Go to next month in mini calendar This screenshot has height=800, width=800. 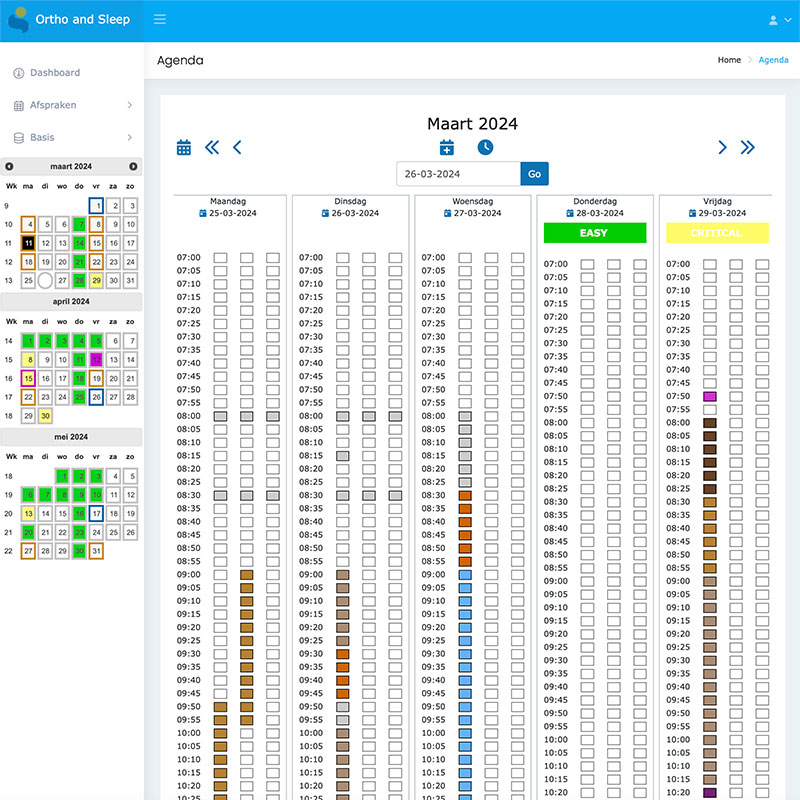(x=133, y=166)
